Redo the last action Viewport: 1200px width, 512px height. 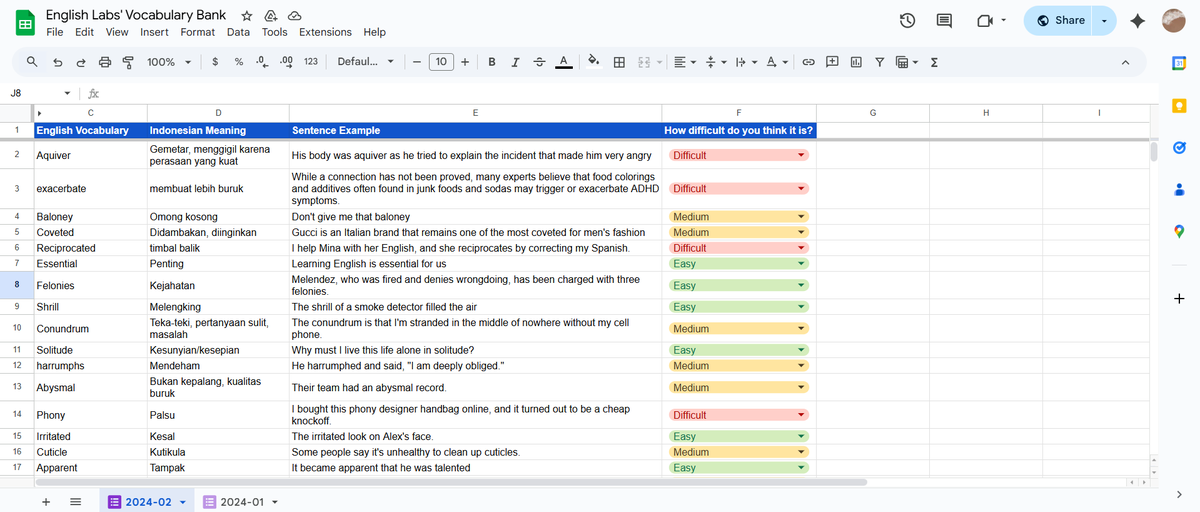[x=81, y=62]
